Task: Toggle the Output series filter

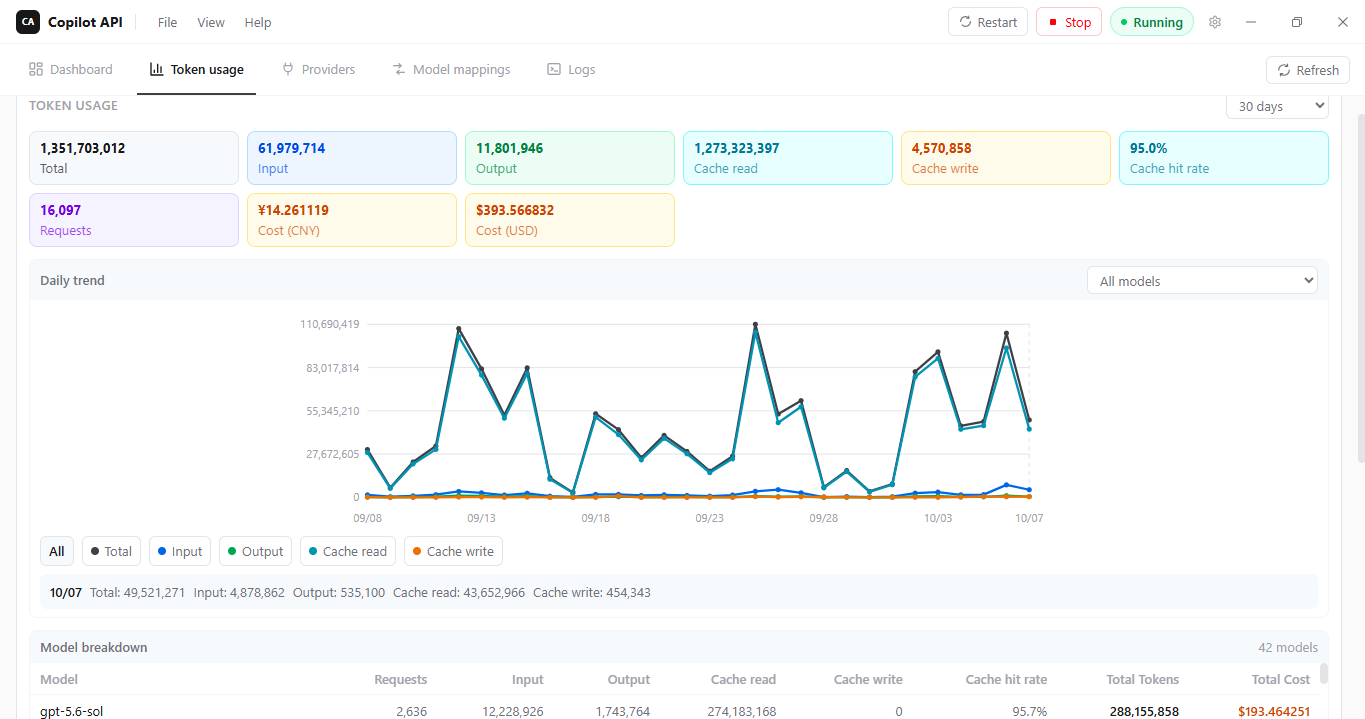Action: click(255, 551)
